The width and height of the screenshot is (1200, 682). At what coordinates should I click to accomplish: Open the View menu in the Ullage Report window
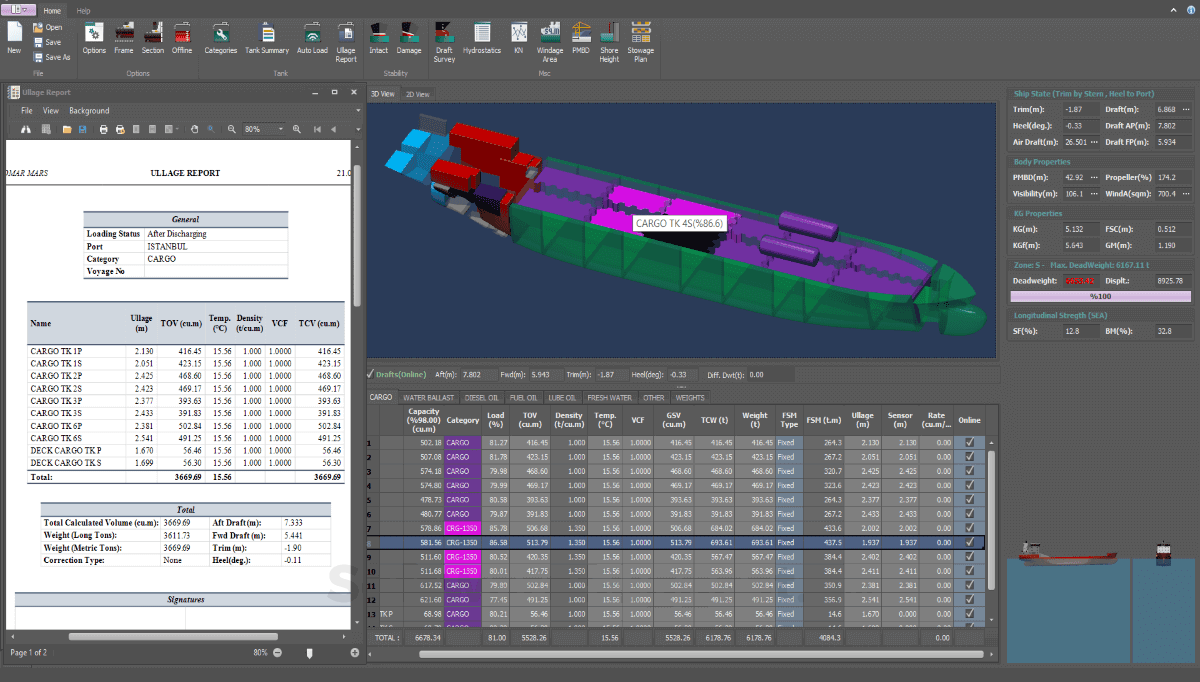[50, 110]
